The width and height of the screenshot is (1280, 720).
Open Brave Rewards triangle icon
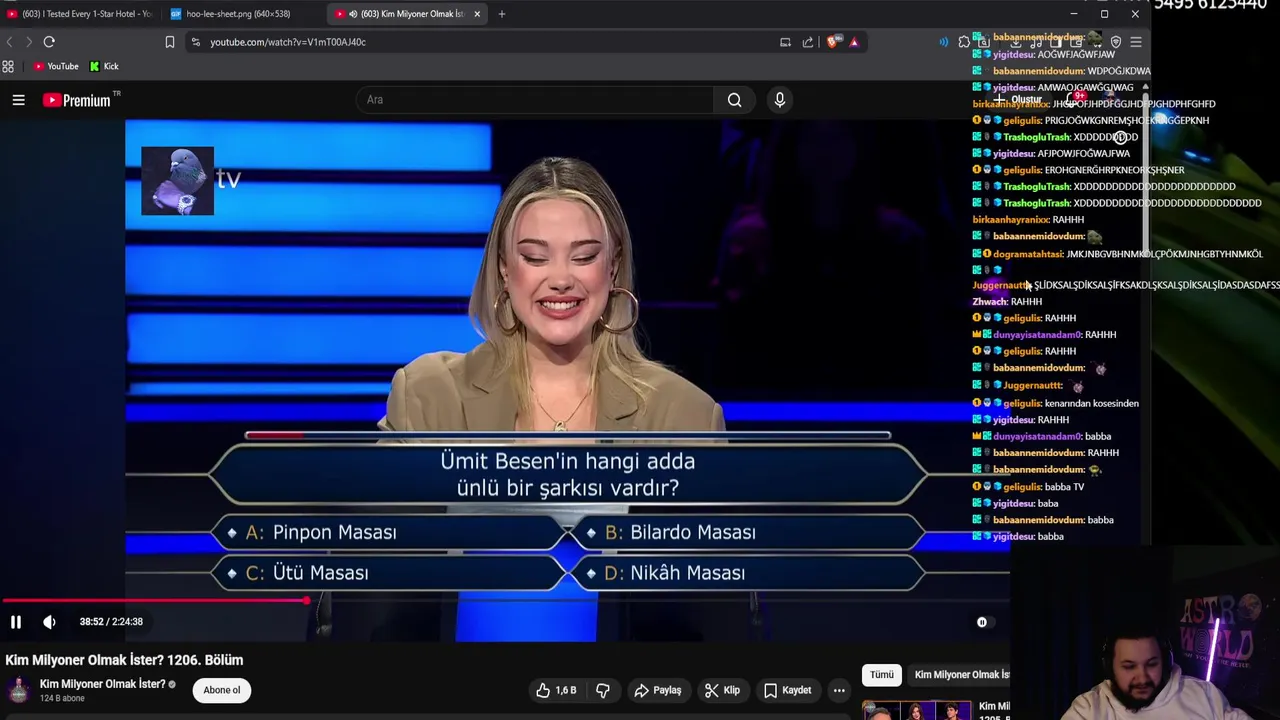point(854,42)
